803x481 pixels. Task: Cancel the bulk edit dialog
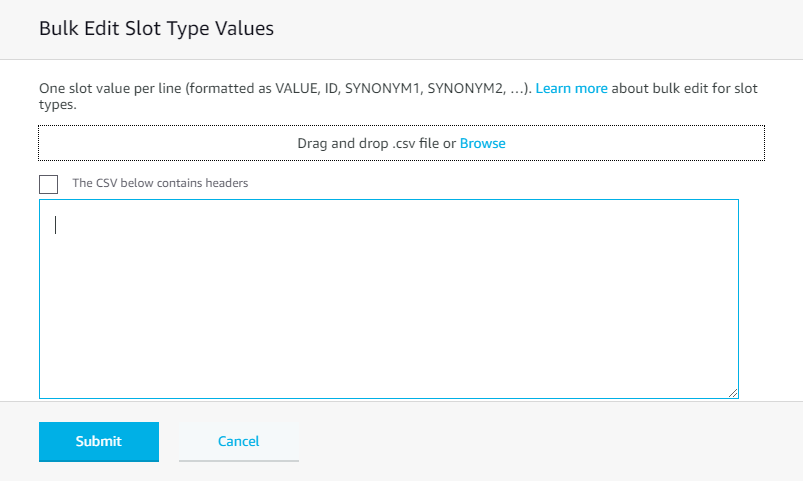pyautogui.click(x=238, y=441)
